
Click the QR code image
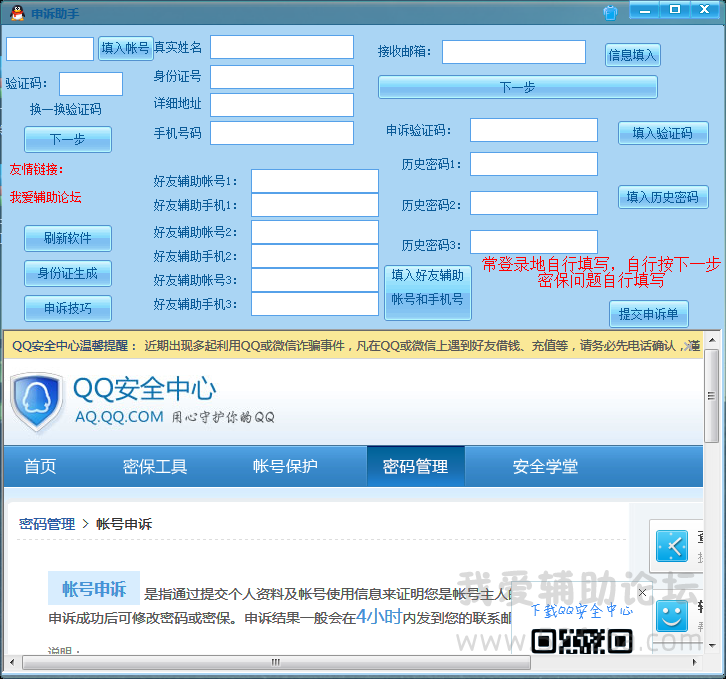pyautogui.click(x=582, y=641)
